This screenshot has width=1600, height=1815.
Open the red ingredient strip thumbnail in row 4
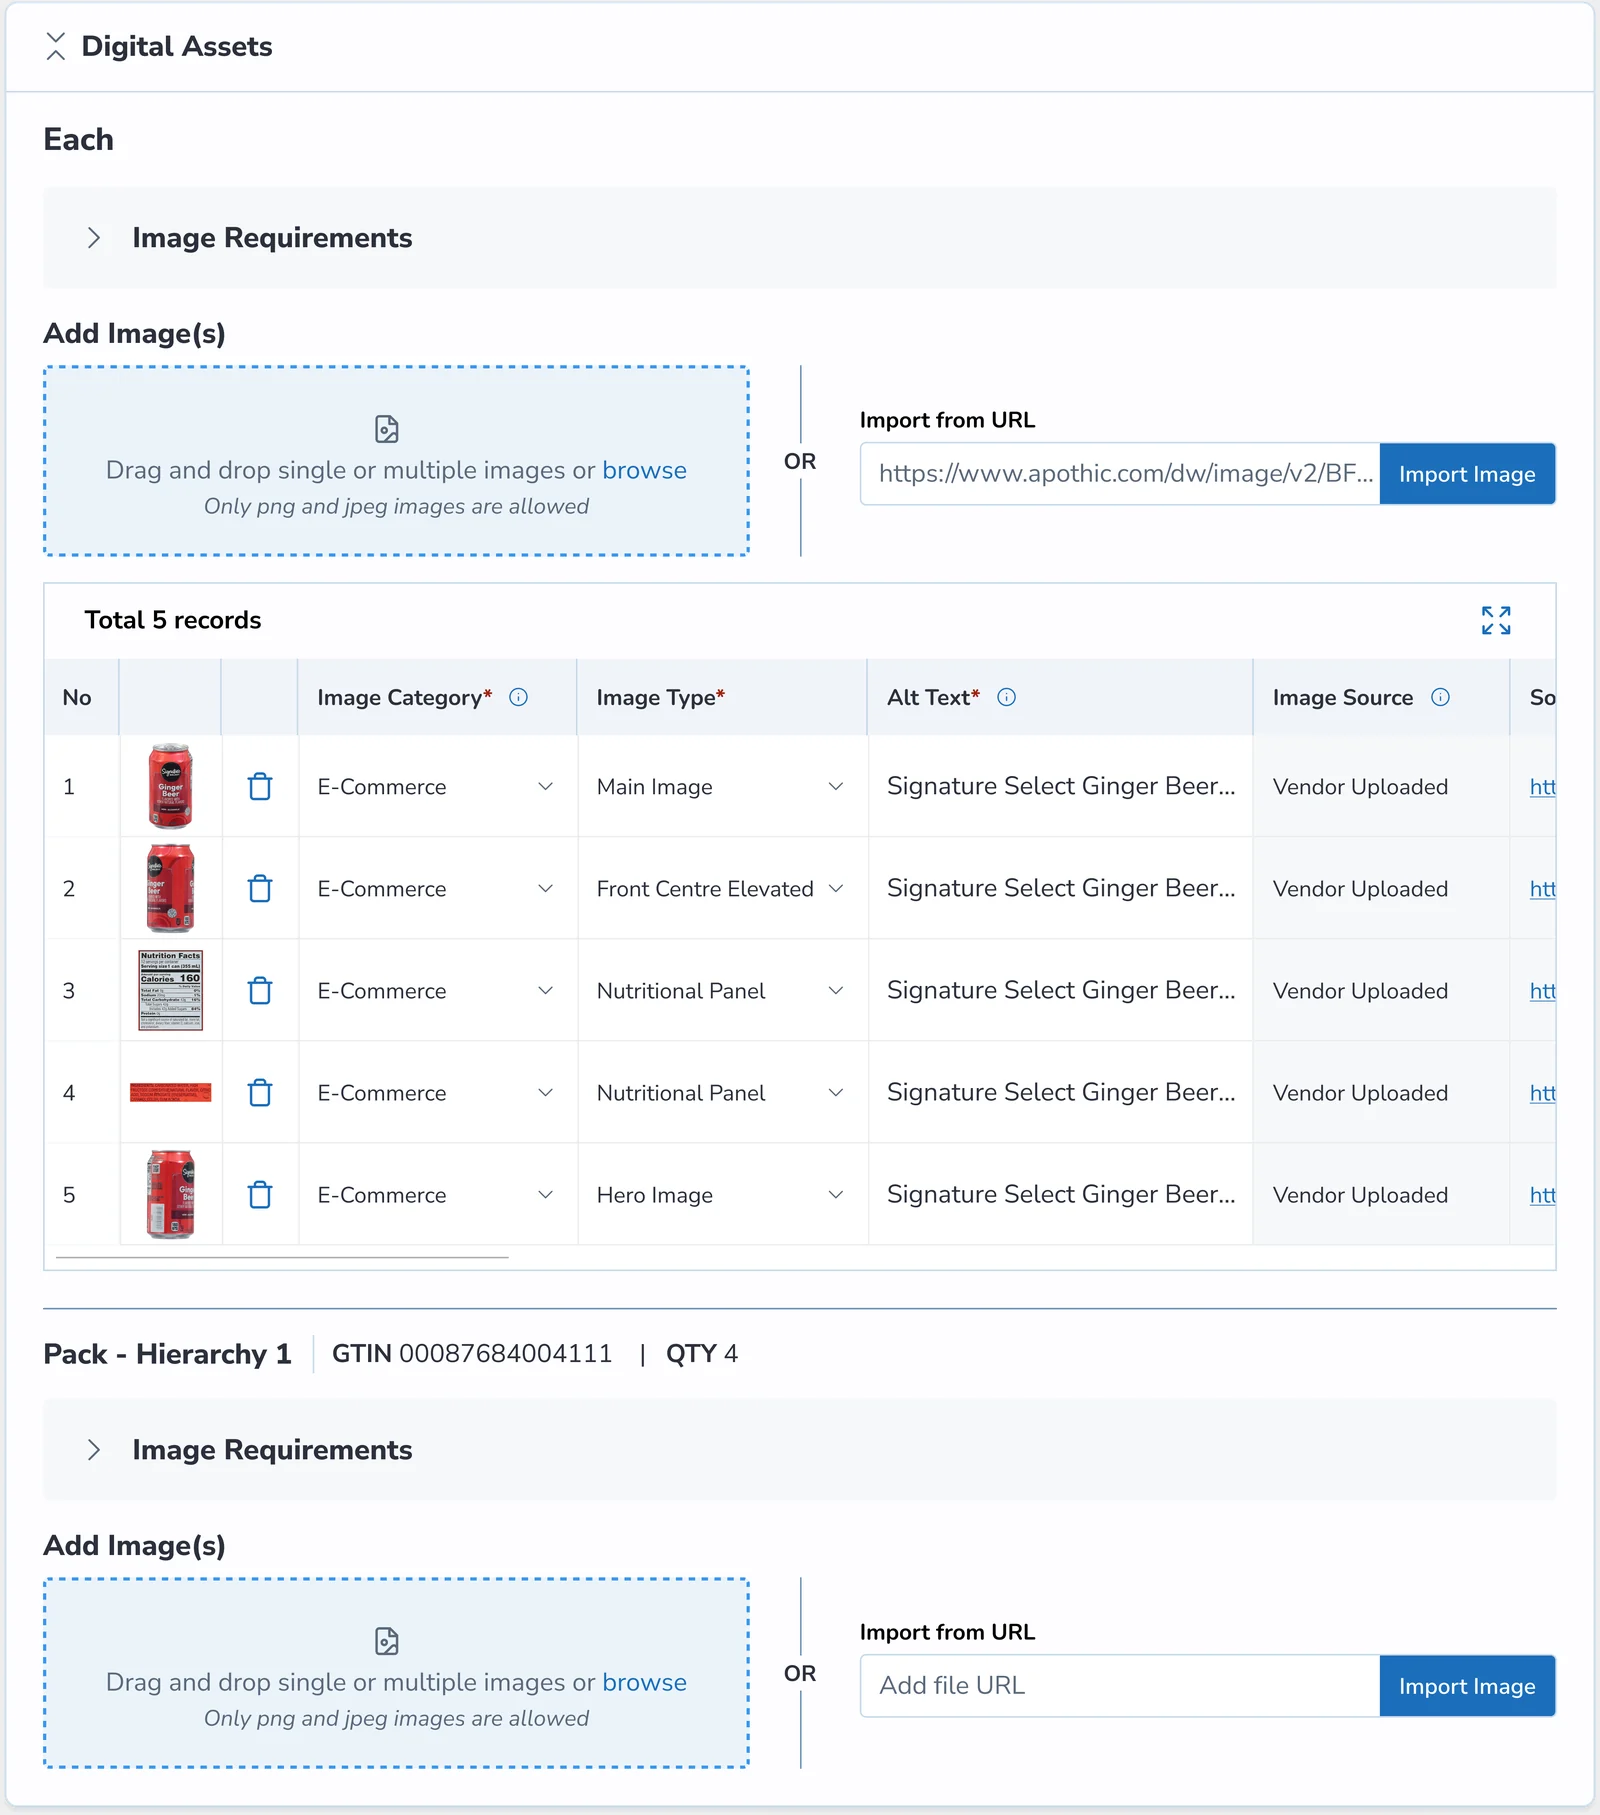[170, 1092]
